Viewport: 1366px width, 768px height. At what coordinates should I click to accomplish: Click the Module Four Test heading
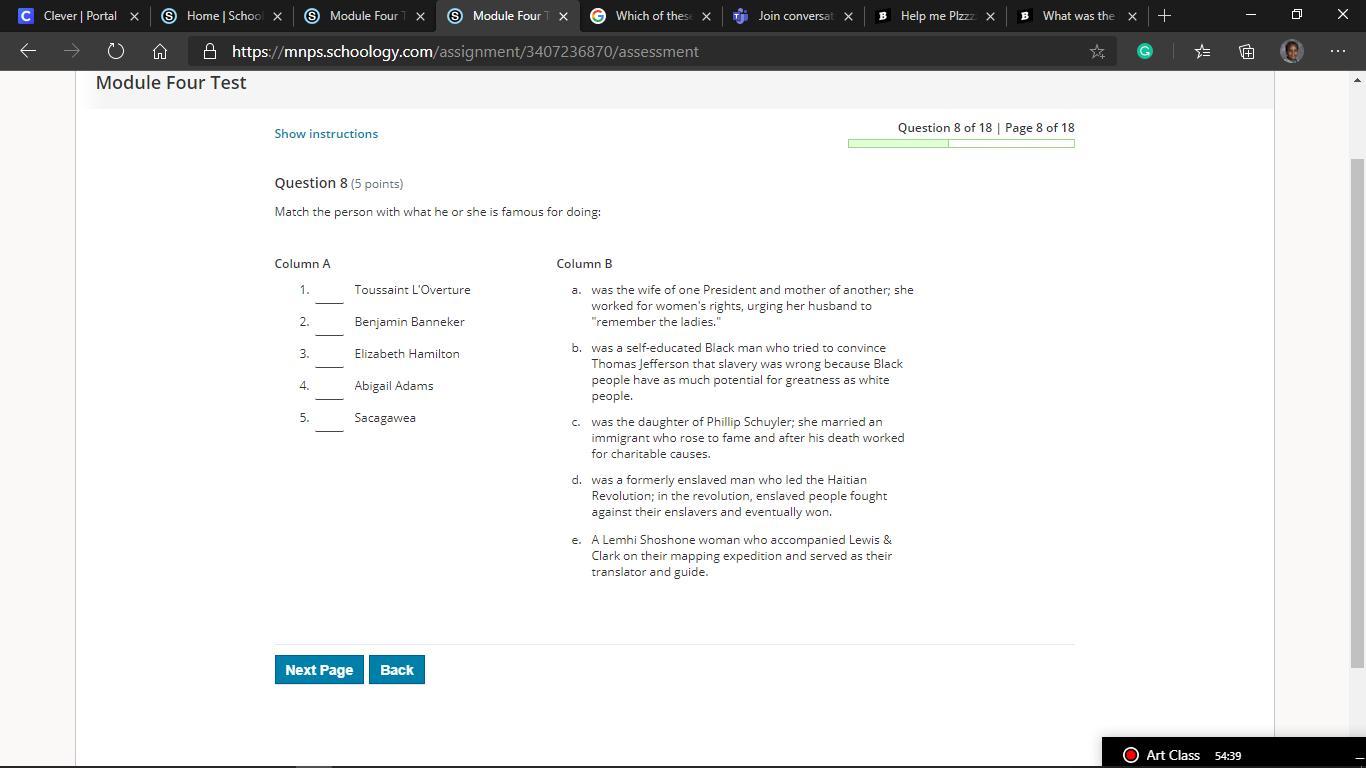(x=171, y=83)
